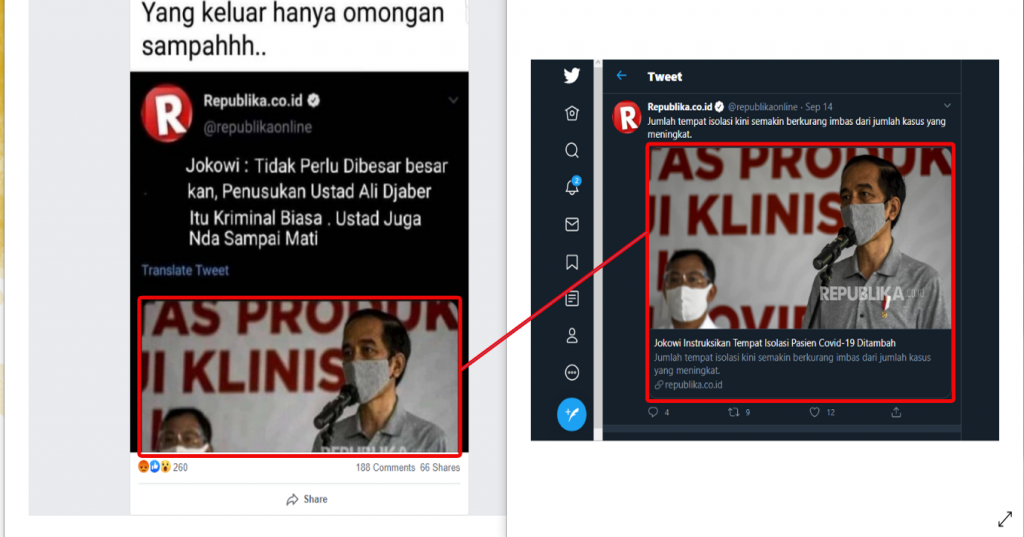This screenshot has width=1024, height=537.
Task: Open Profile person icon
Action: (571, 336)
